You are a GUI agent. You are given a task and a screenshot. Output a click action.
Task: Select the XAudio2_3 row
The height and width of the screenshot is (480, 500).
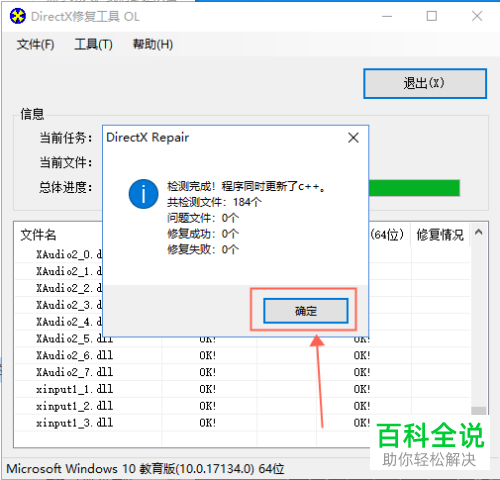tap(58, 305)
